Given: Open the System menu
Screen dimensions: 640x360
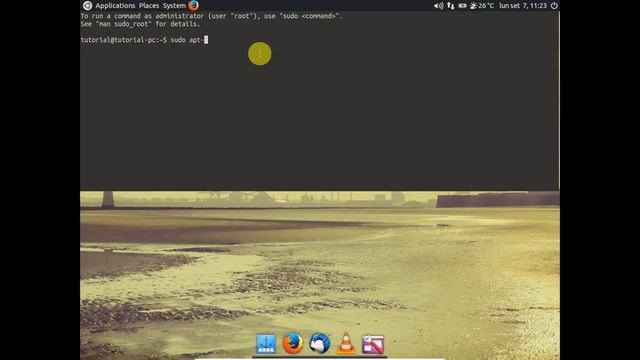Looking at the screenshot, I should (174, 6).
